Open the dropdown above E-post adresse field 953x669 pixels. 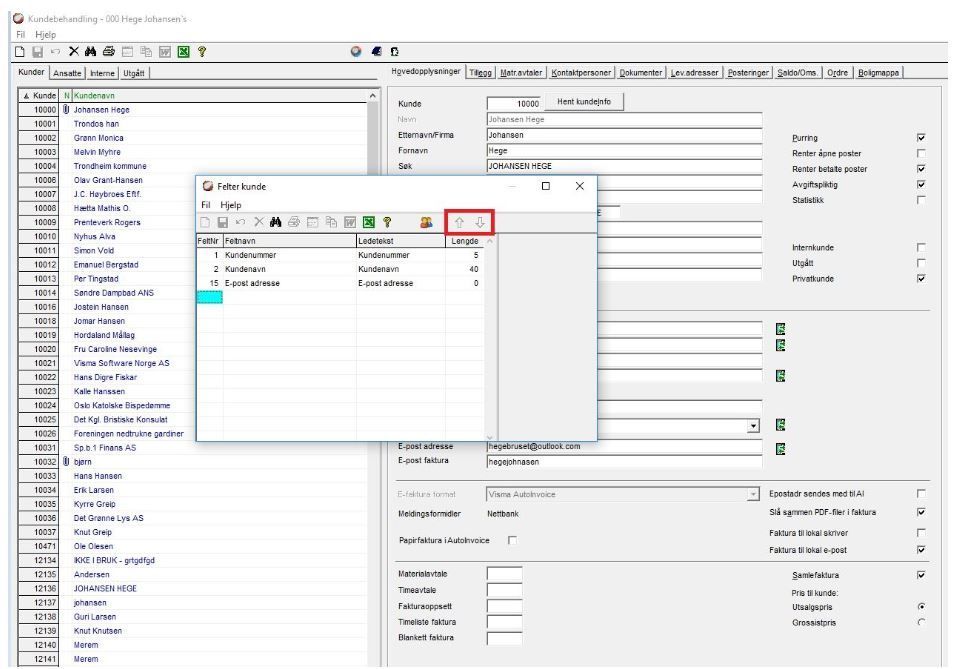pos(753,425)
